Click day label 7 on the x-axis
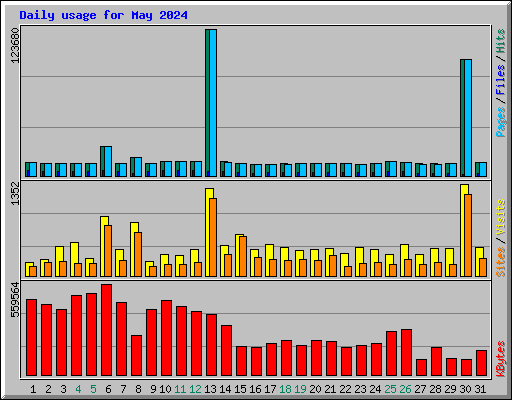The height and width of the screenshot is (400, 512). 123,389
